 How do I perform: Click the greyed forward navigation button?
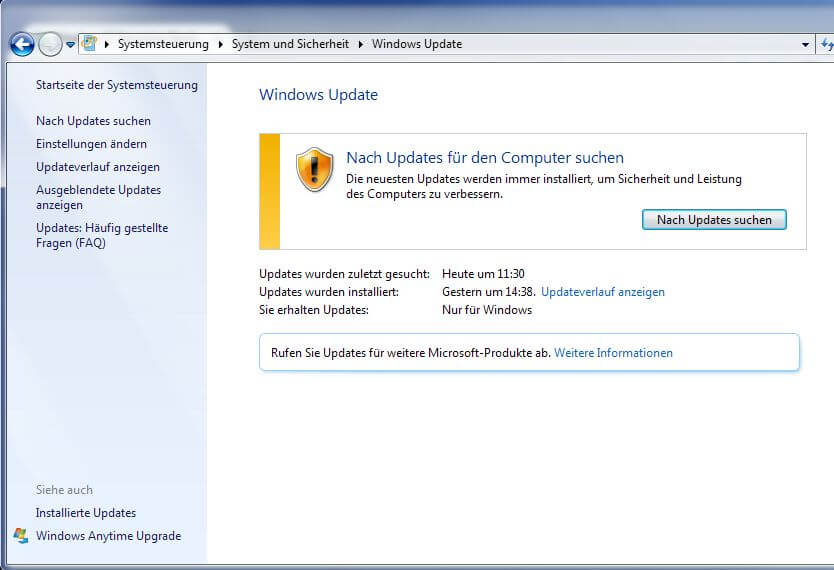50,45
